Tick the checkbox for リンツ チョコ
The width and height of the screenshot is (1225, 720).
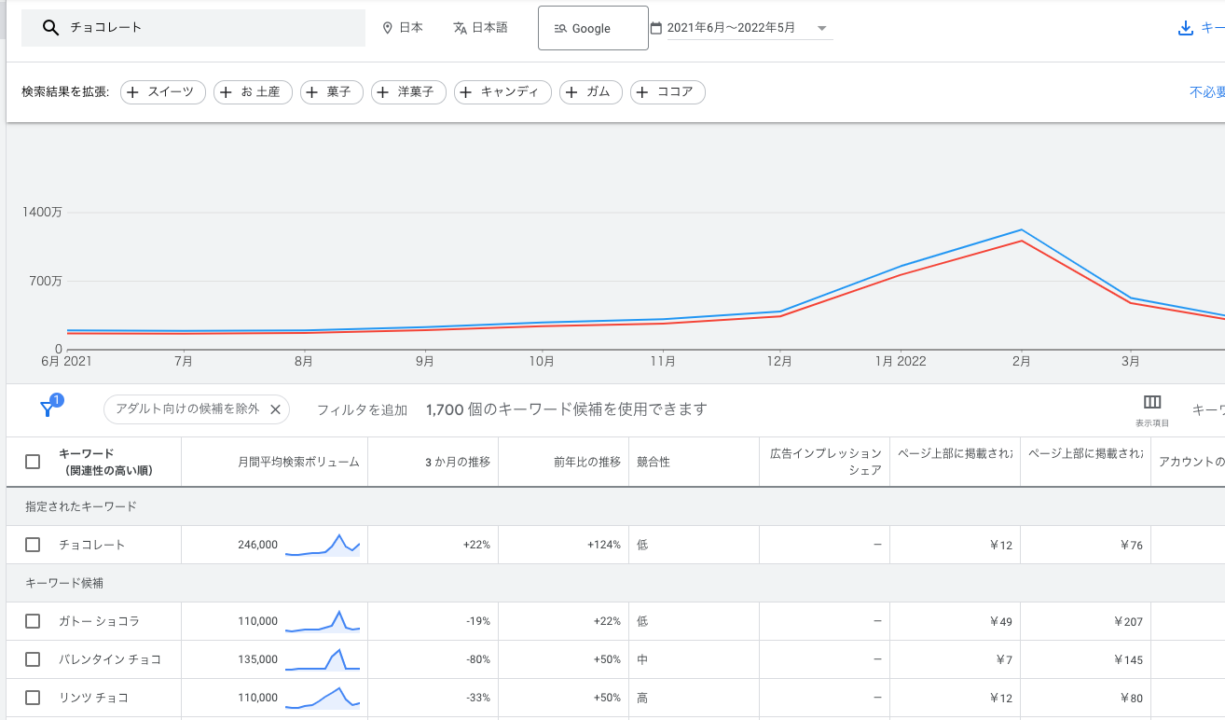(33, 697)
